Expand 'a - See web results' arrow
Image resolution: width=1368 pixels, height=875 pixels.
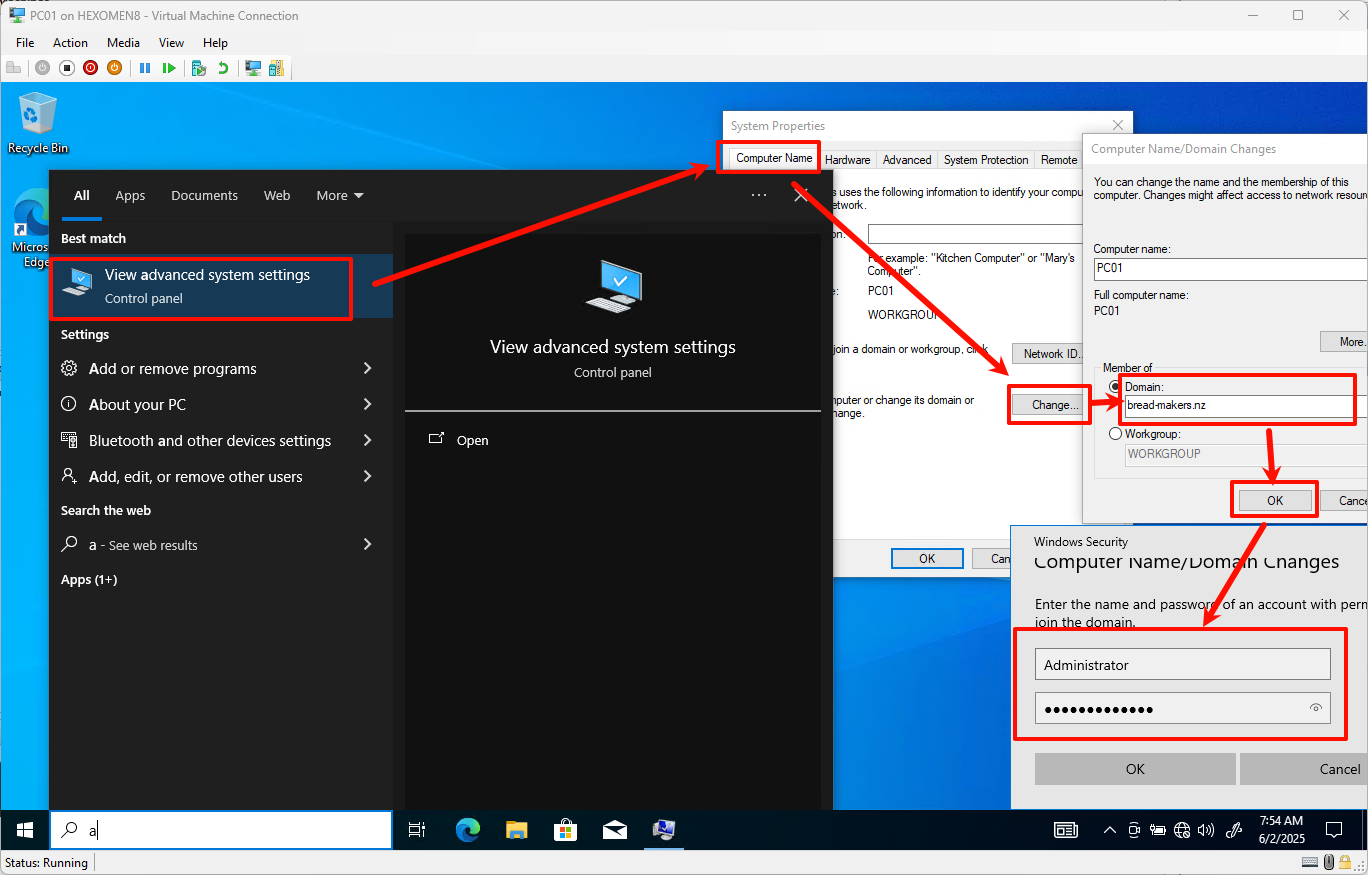pyautogui.click(x=367, y=545)
